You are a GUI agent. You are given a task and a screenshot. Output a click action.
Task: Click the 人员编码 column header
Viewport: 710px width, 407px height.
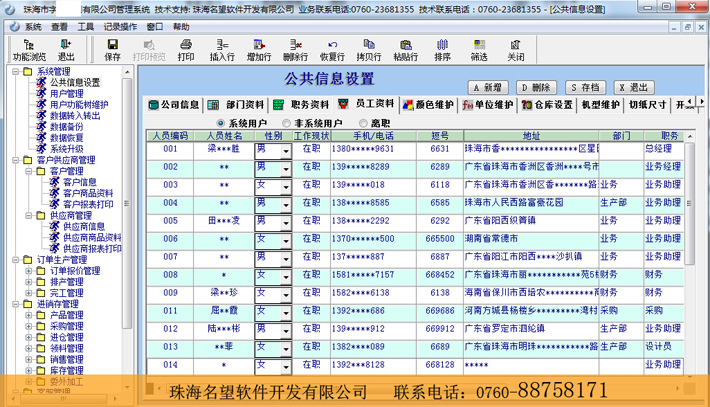170,136
